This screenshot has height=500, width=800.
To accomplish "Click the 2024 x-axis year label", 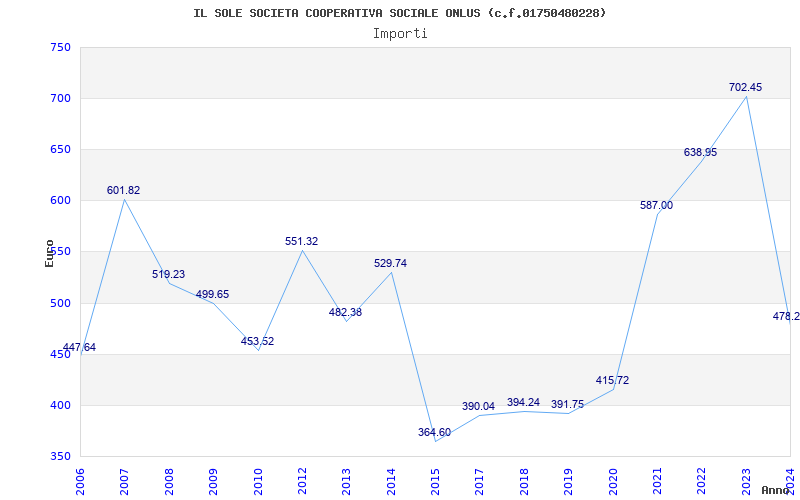I will (x=790, y=481).
